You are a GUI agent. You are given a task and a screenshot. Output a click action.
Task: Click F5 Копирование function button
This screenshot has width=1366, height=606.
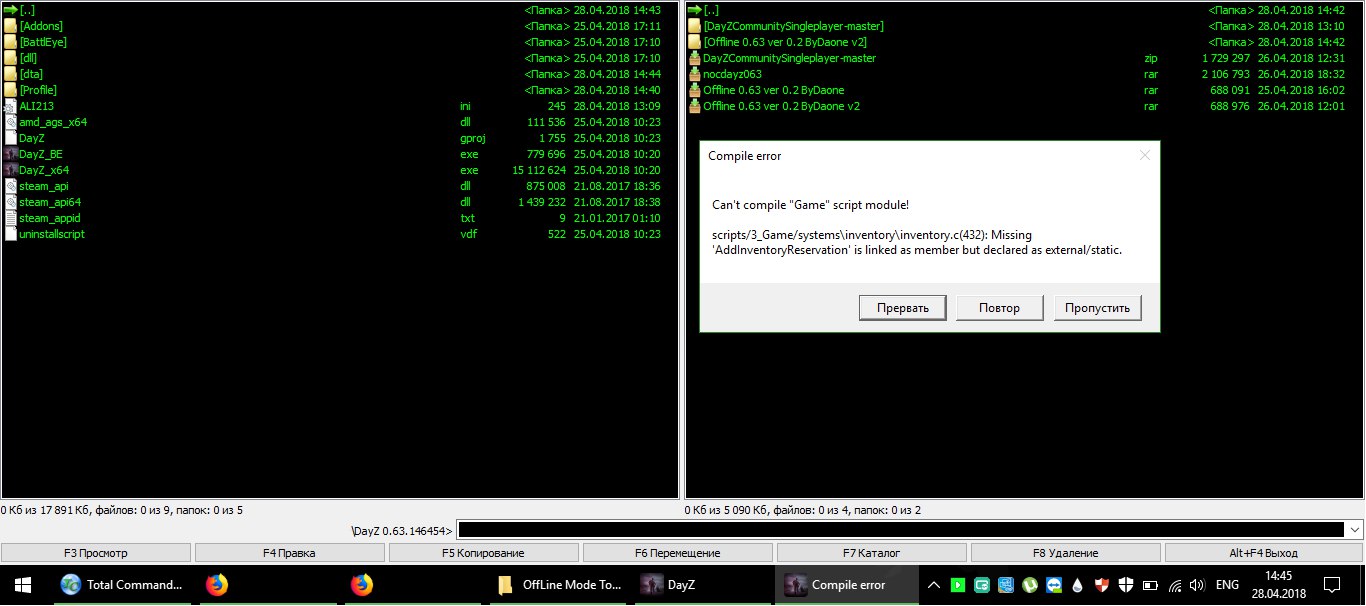(x=484, y=553)
